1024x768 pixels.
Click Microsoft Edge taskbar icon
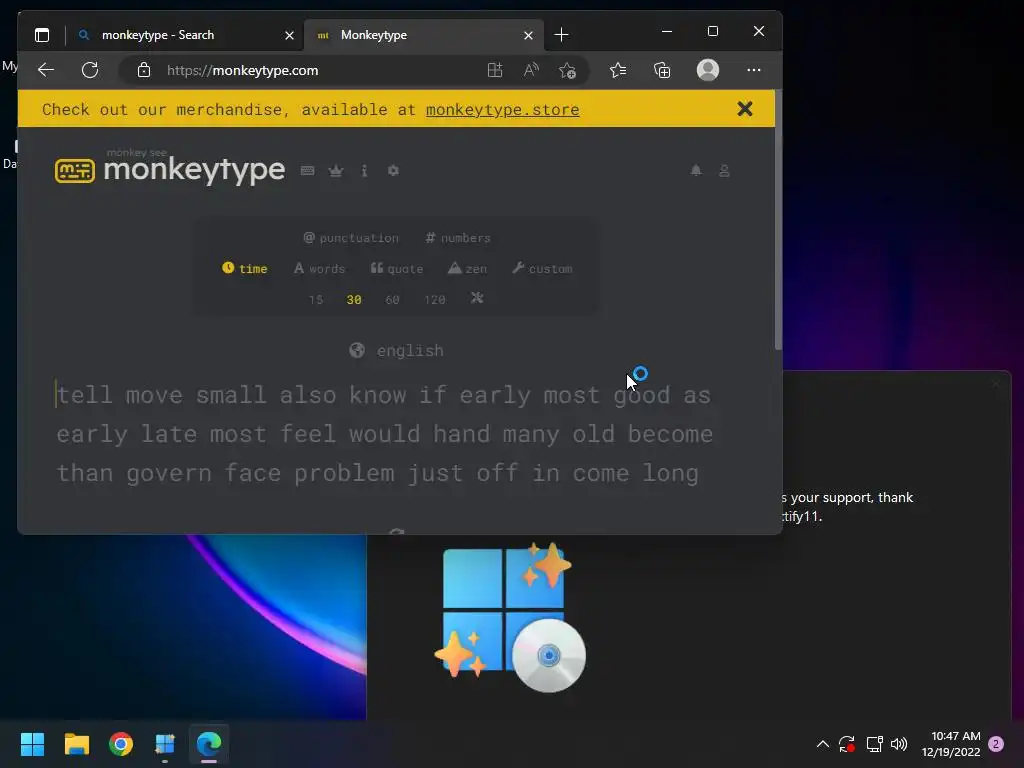209,744
